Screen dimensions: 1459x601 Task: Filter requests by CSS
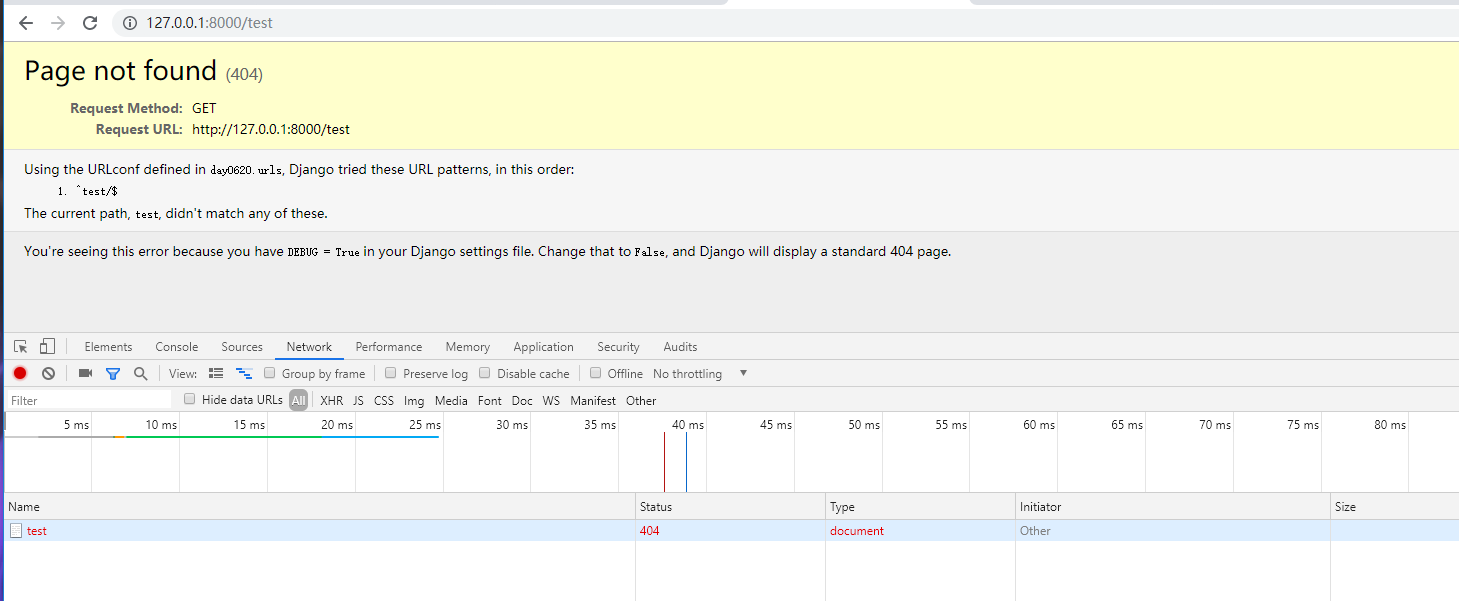(384, 400)
